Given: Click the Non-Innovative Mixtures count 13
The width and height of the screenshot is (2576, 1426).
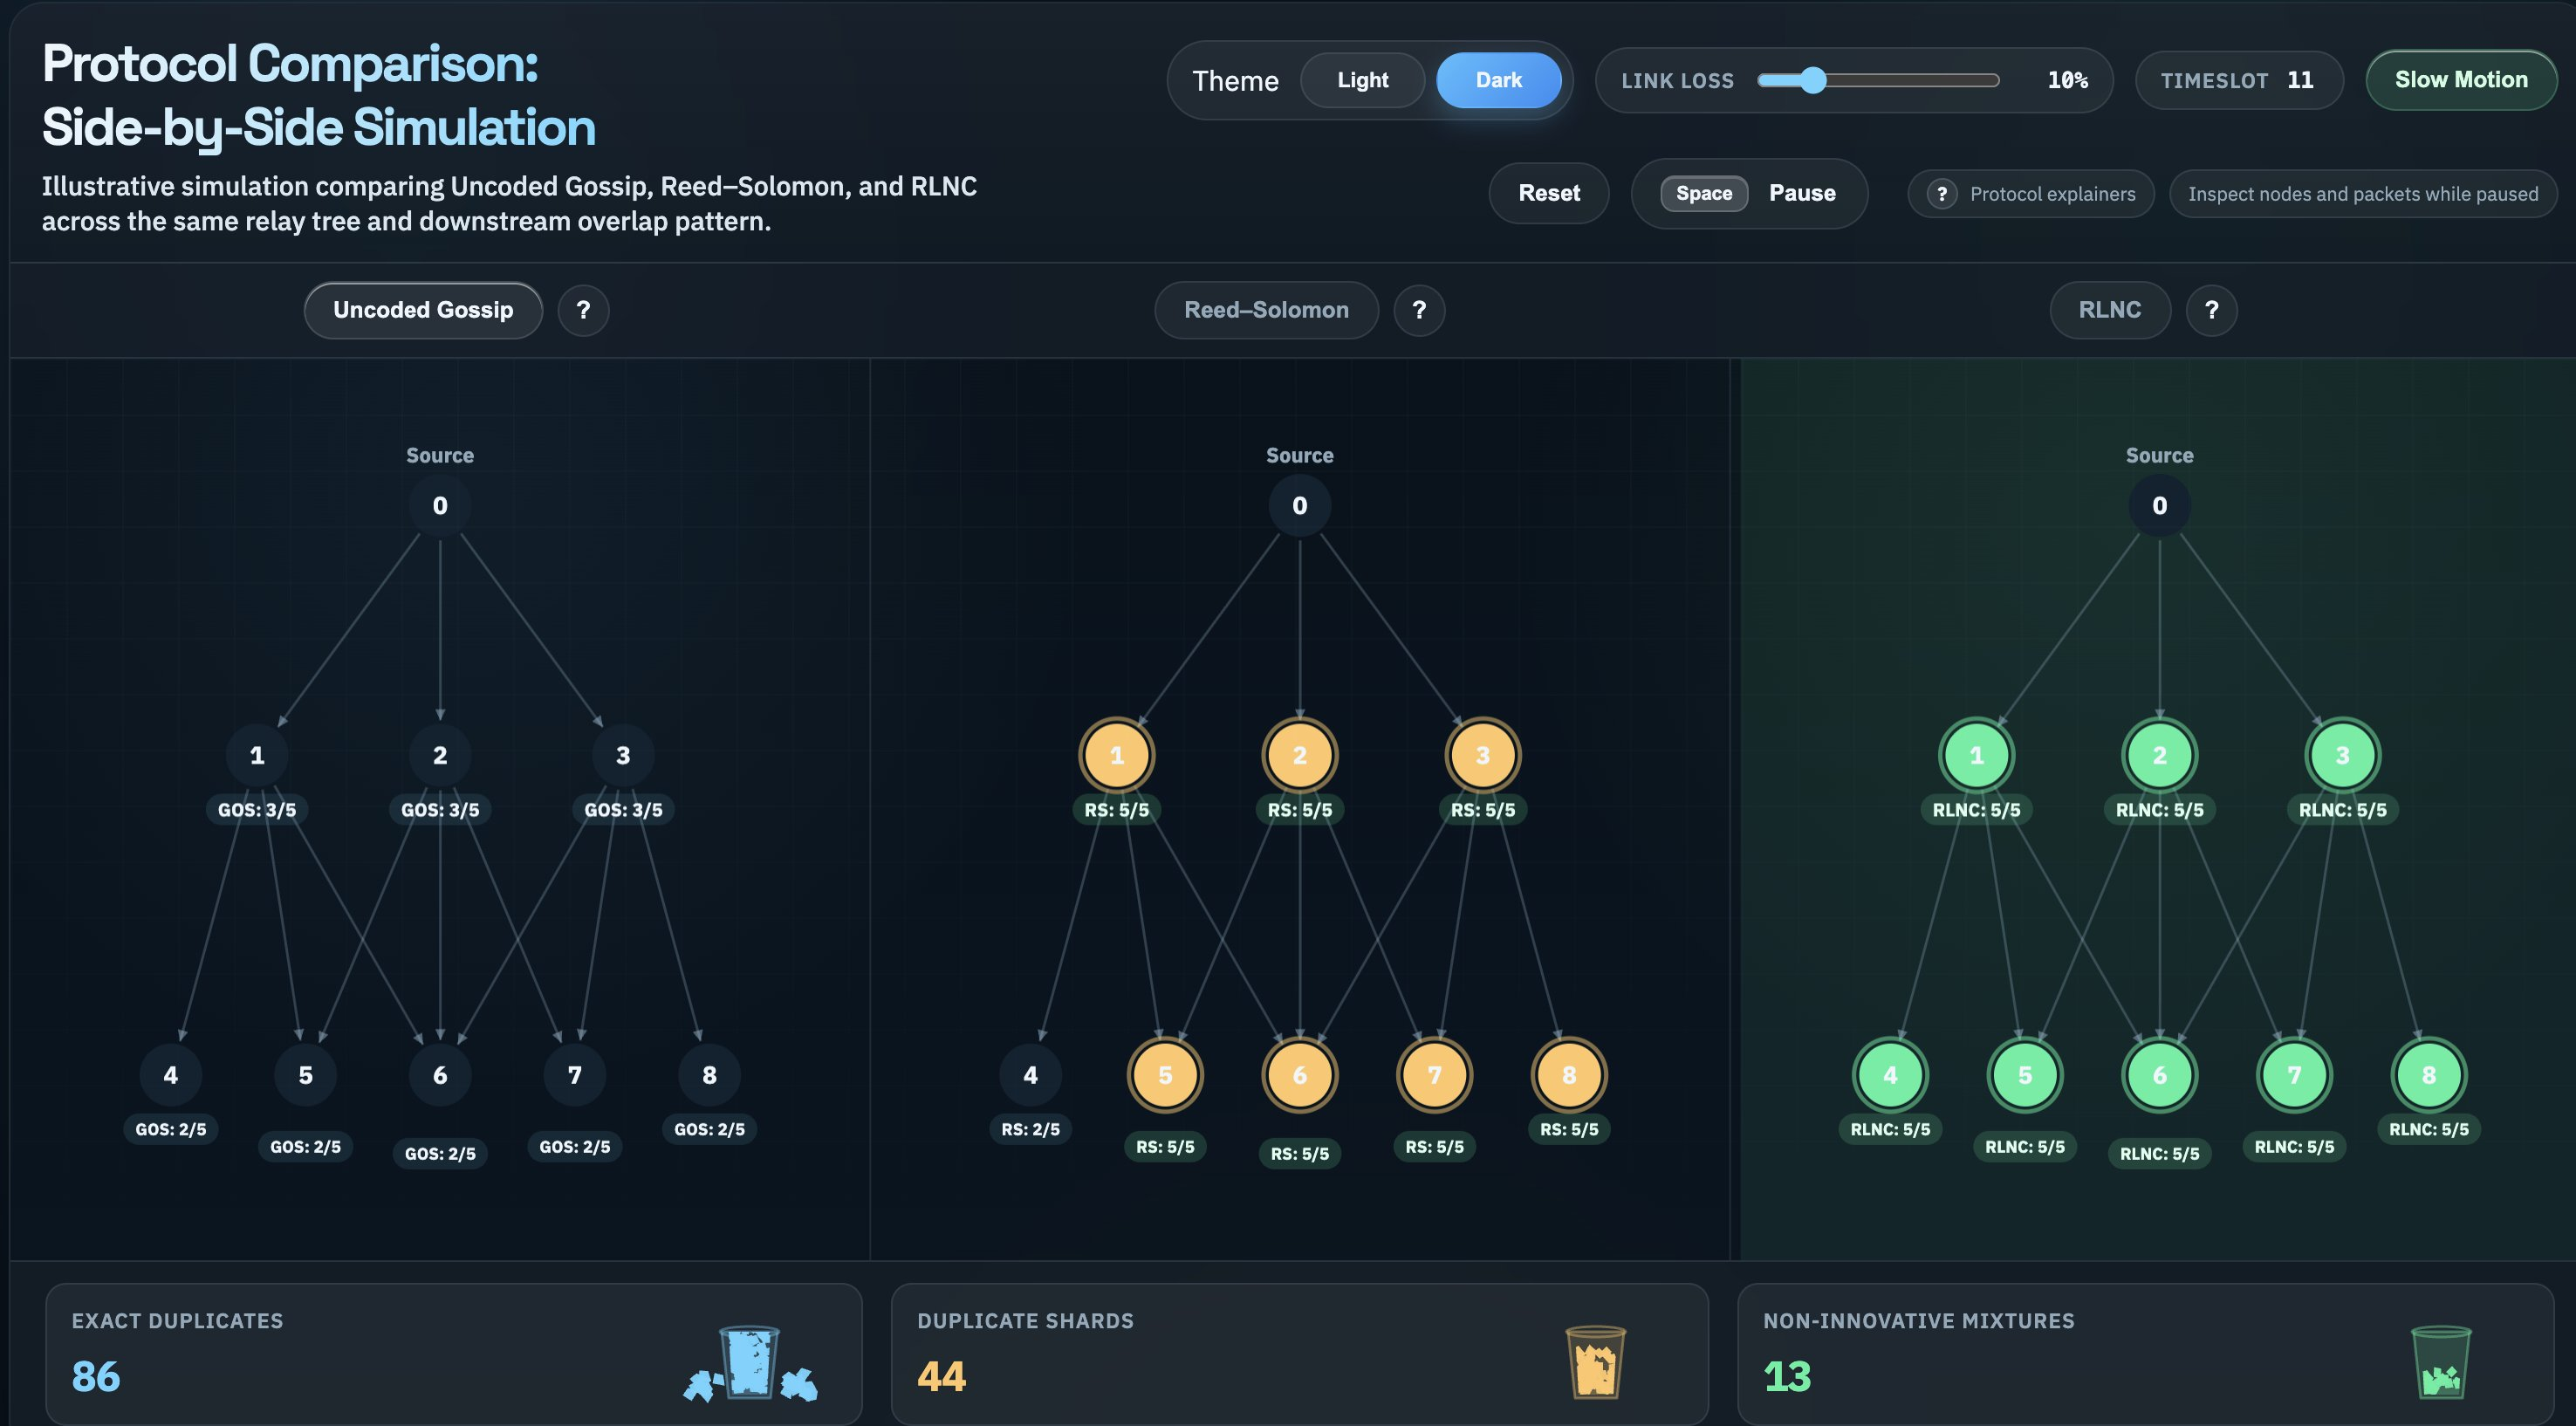Looking at the screenshot, I should [1787, 1376].
